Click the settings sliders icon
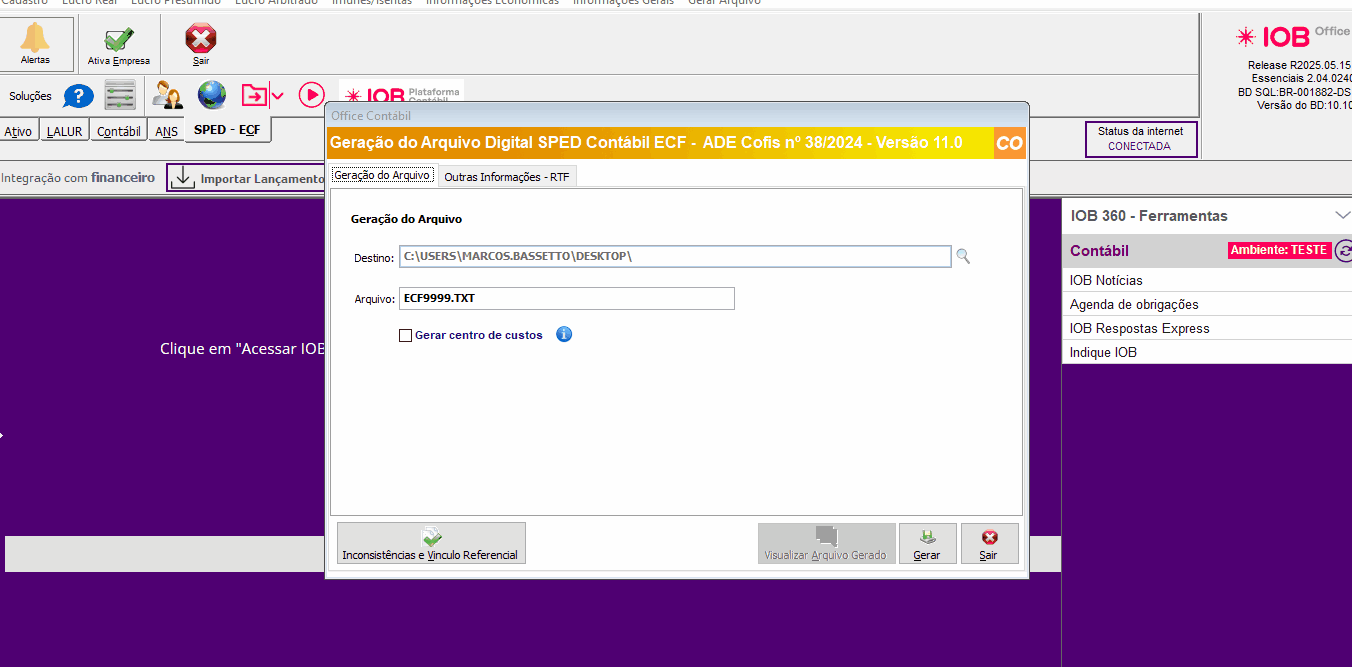Image resolution: width=1352 pixels, height=667 pixels. point(120,96)
